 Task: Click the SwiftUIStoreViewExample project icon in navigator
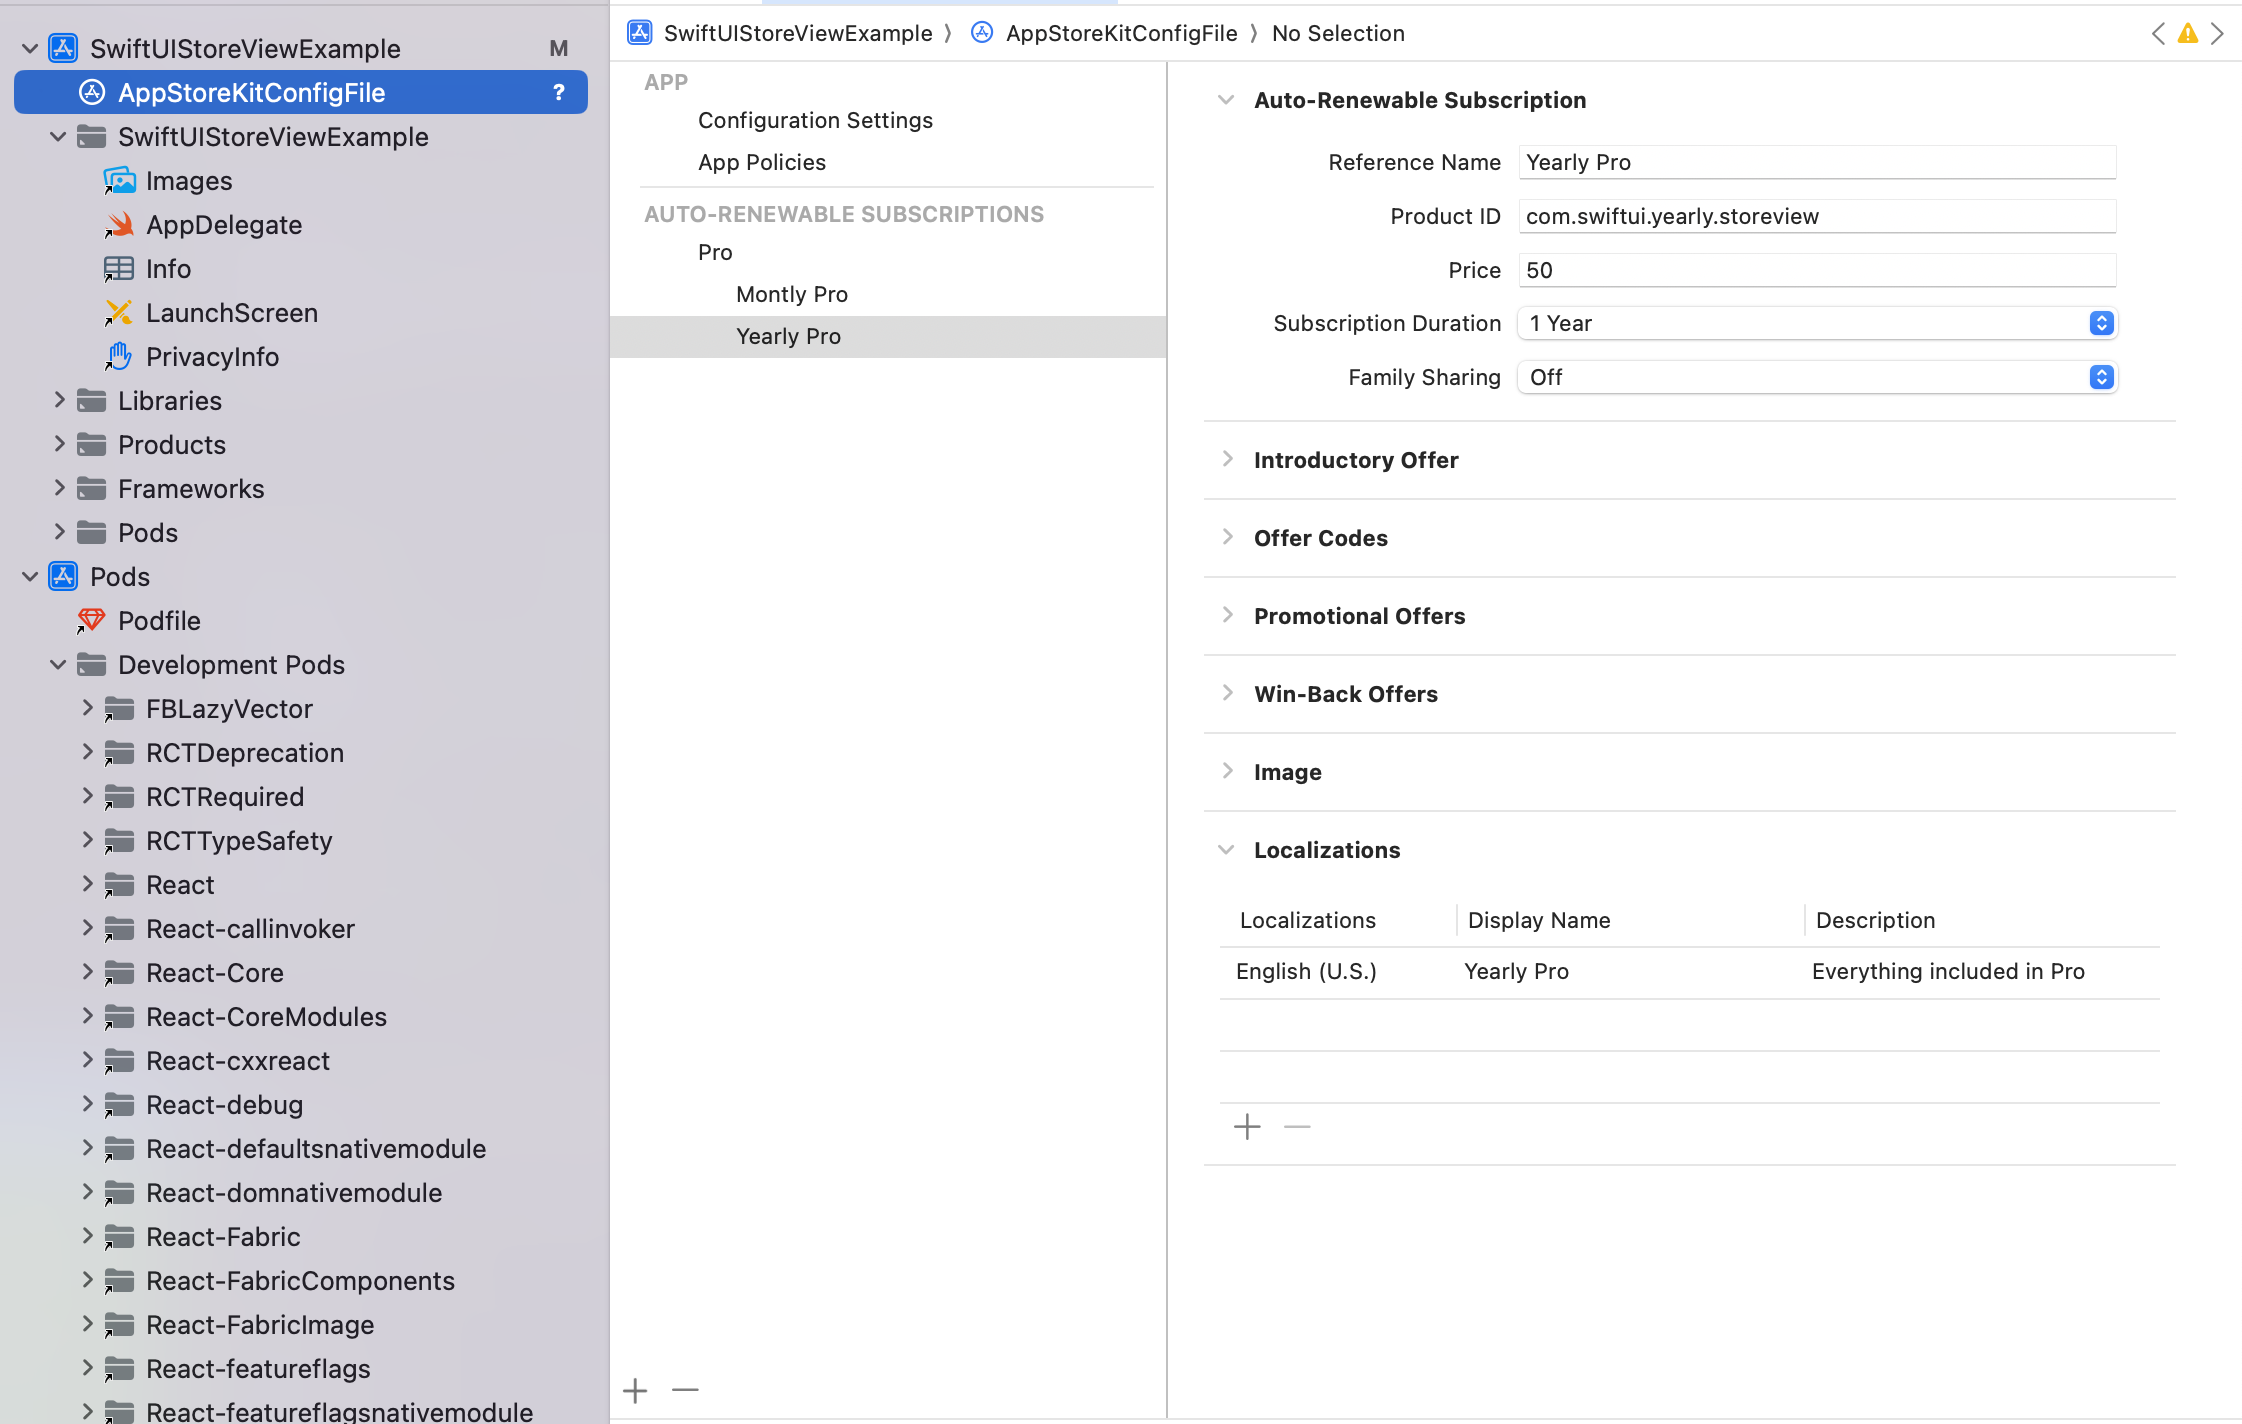pyautogui.click(x=64, y=48)
